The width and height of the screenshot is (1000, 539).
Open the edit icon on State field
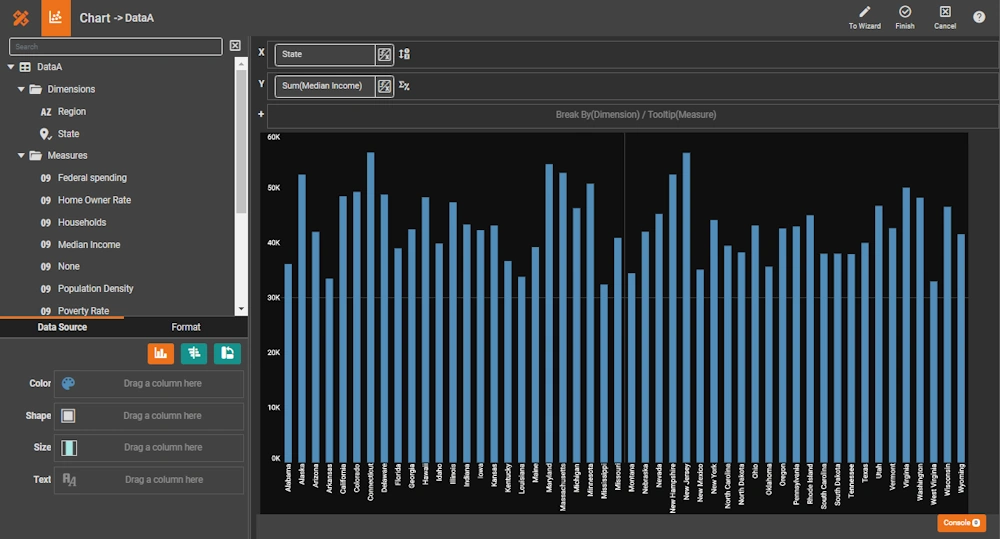(384, 55)
